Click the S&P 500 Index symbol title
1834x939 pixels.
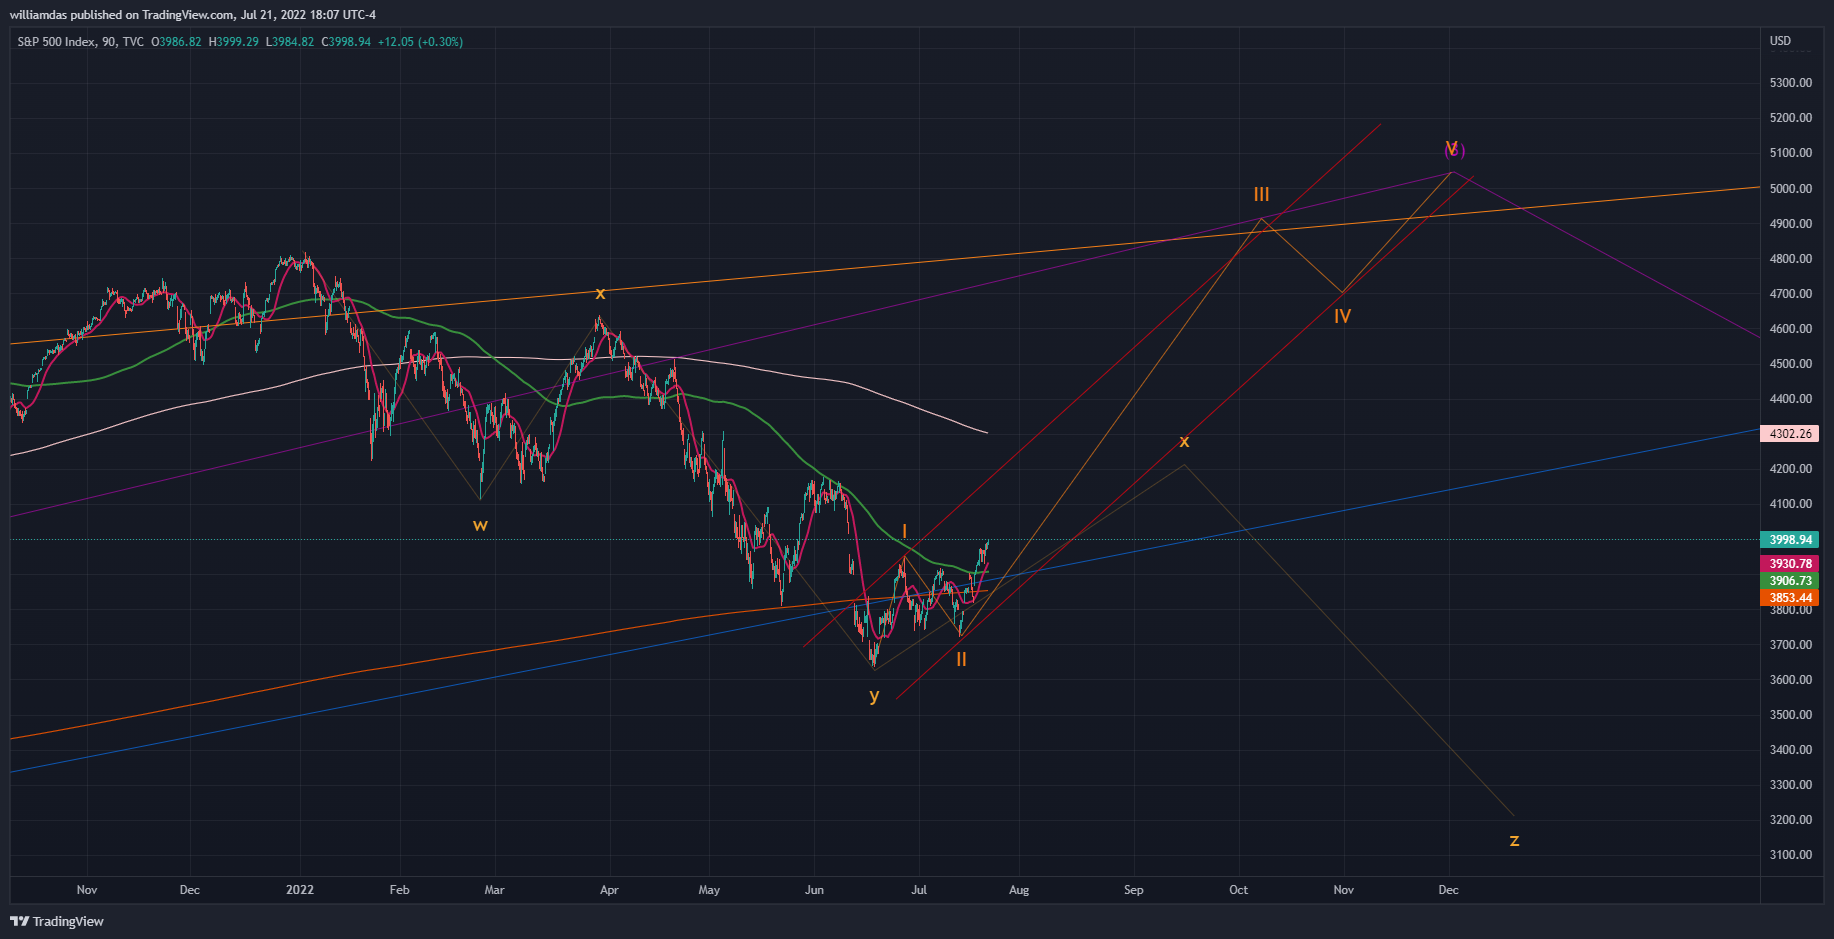click(57, 42)
